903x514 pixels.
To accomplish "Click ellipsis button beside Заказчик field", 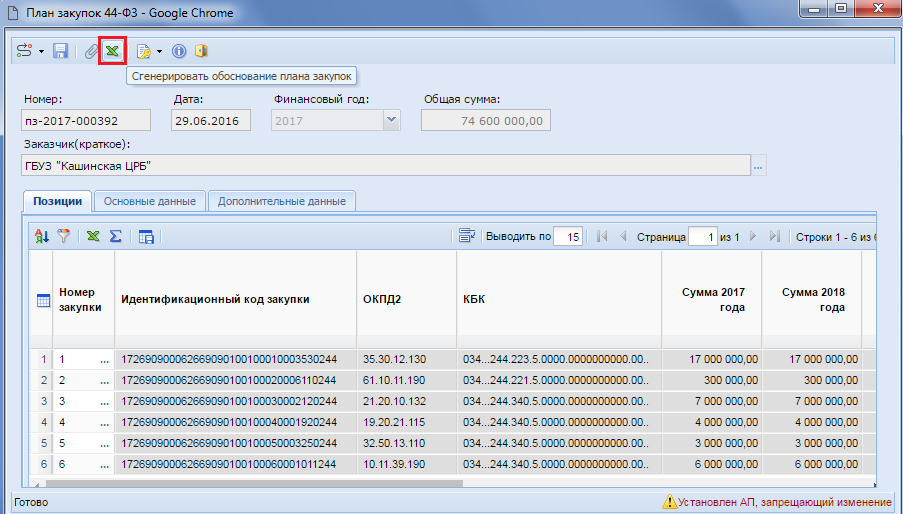I will [x=759, y=166].
